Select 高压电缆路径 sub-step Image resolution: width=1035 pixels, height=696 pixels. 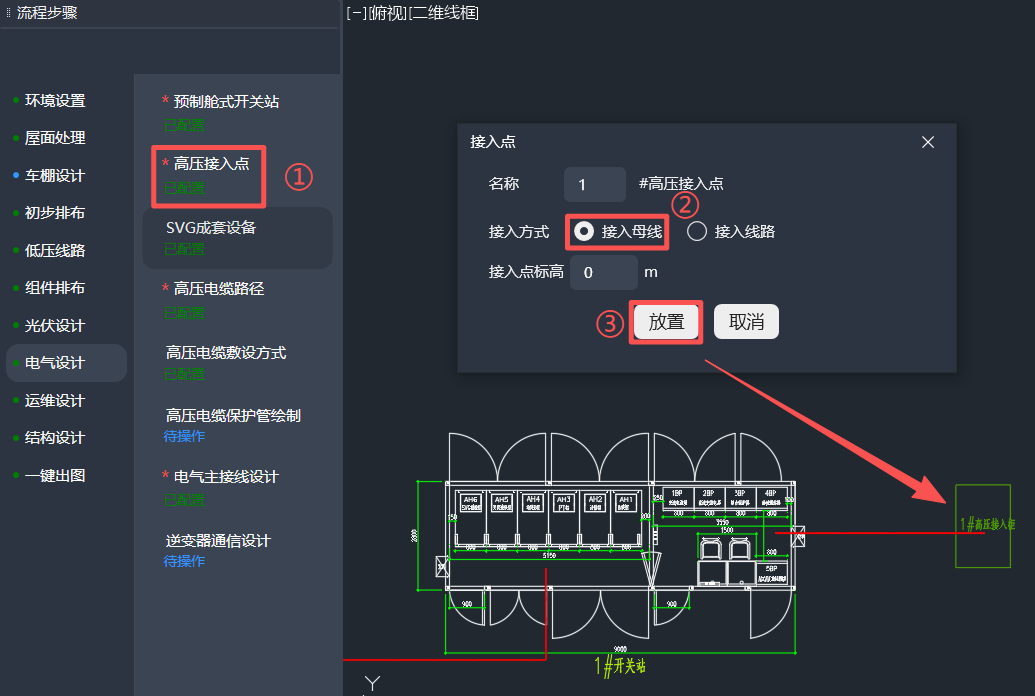[x=219, y=289]
